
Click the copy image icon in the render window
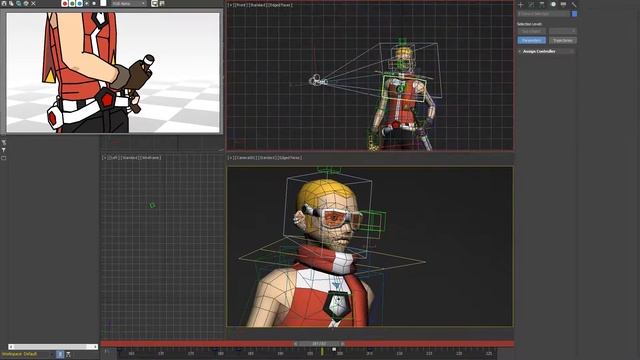11,3
